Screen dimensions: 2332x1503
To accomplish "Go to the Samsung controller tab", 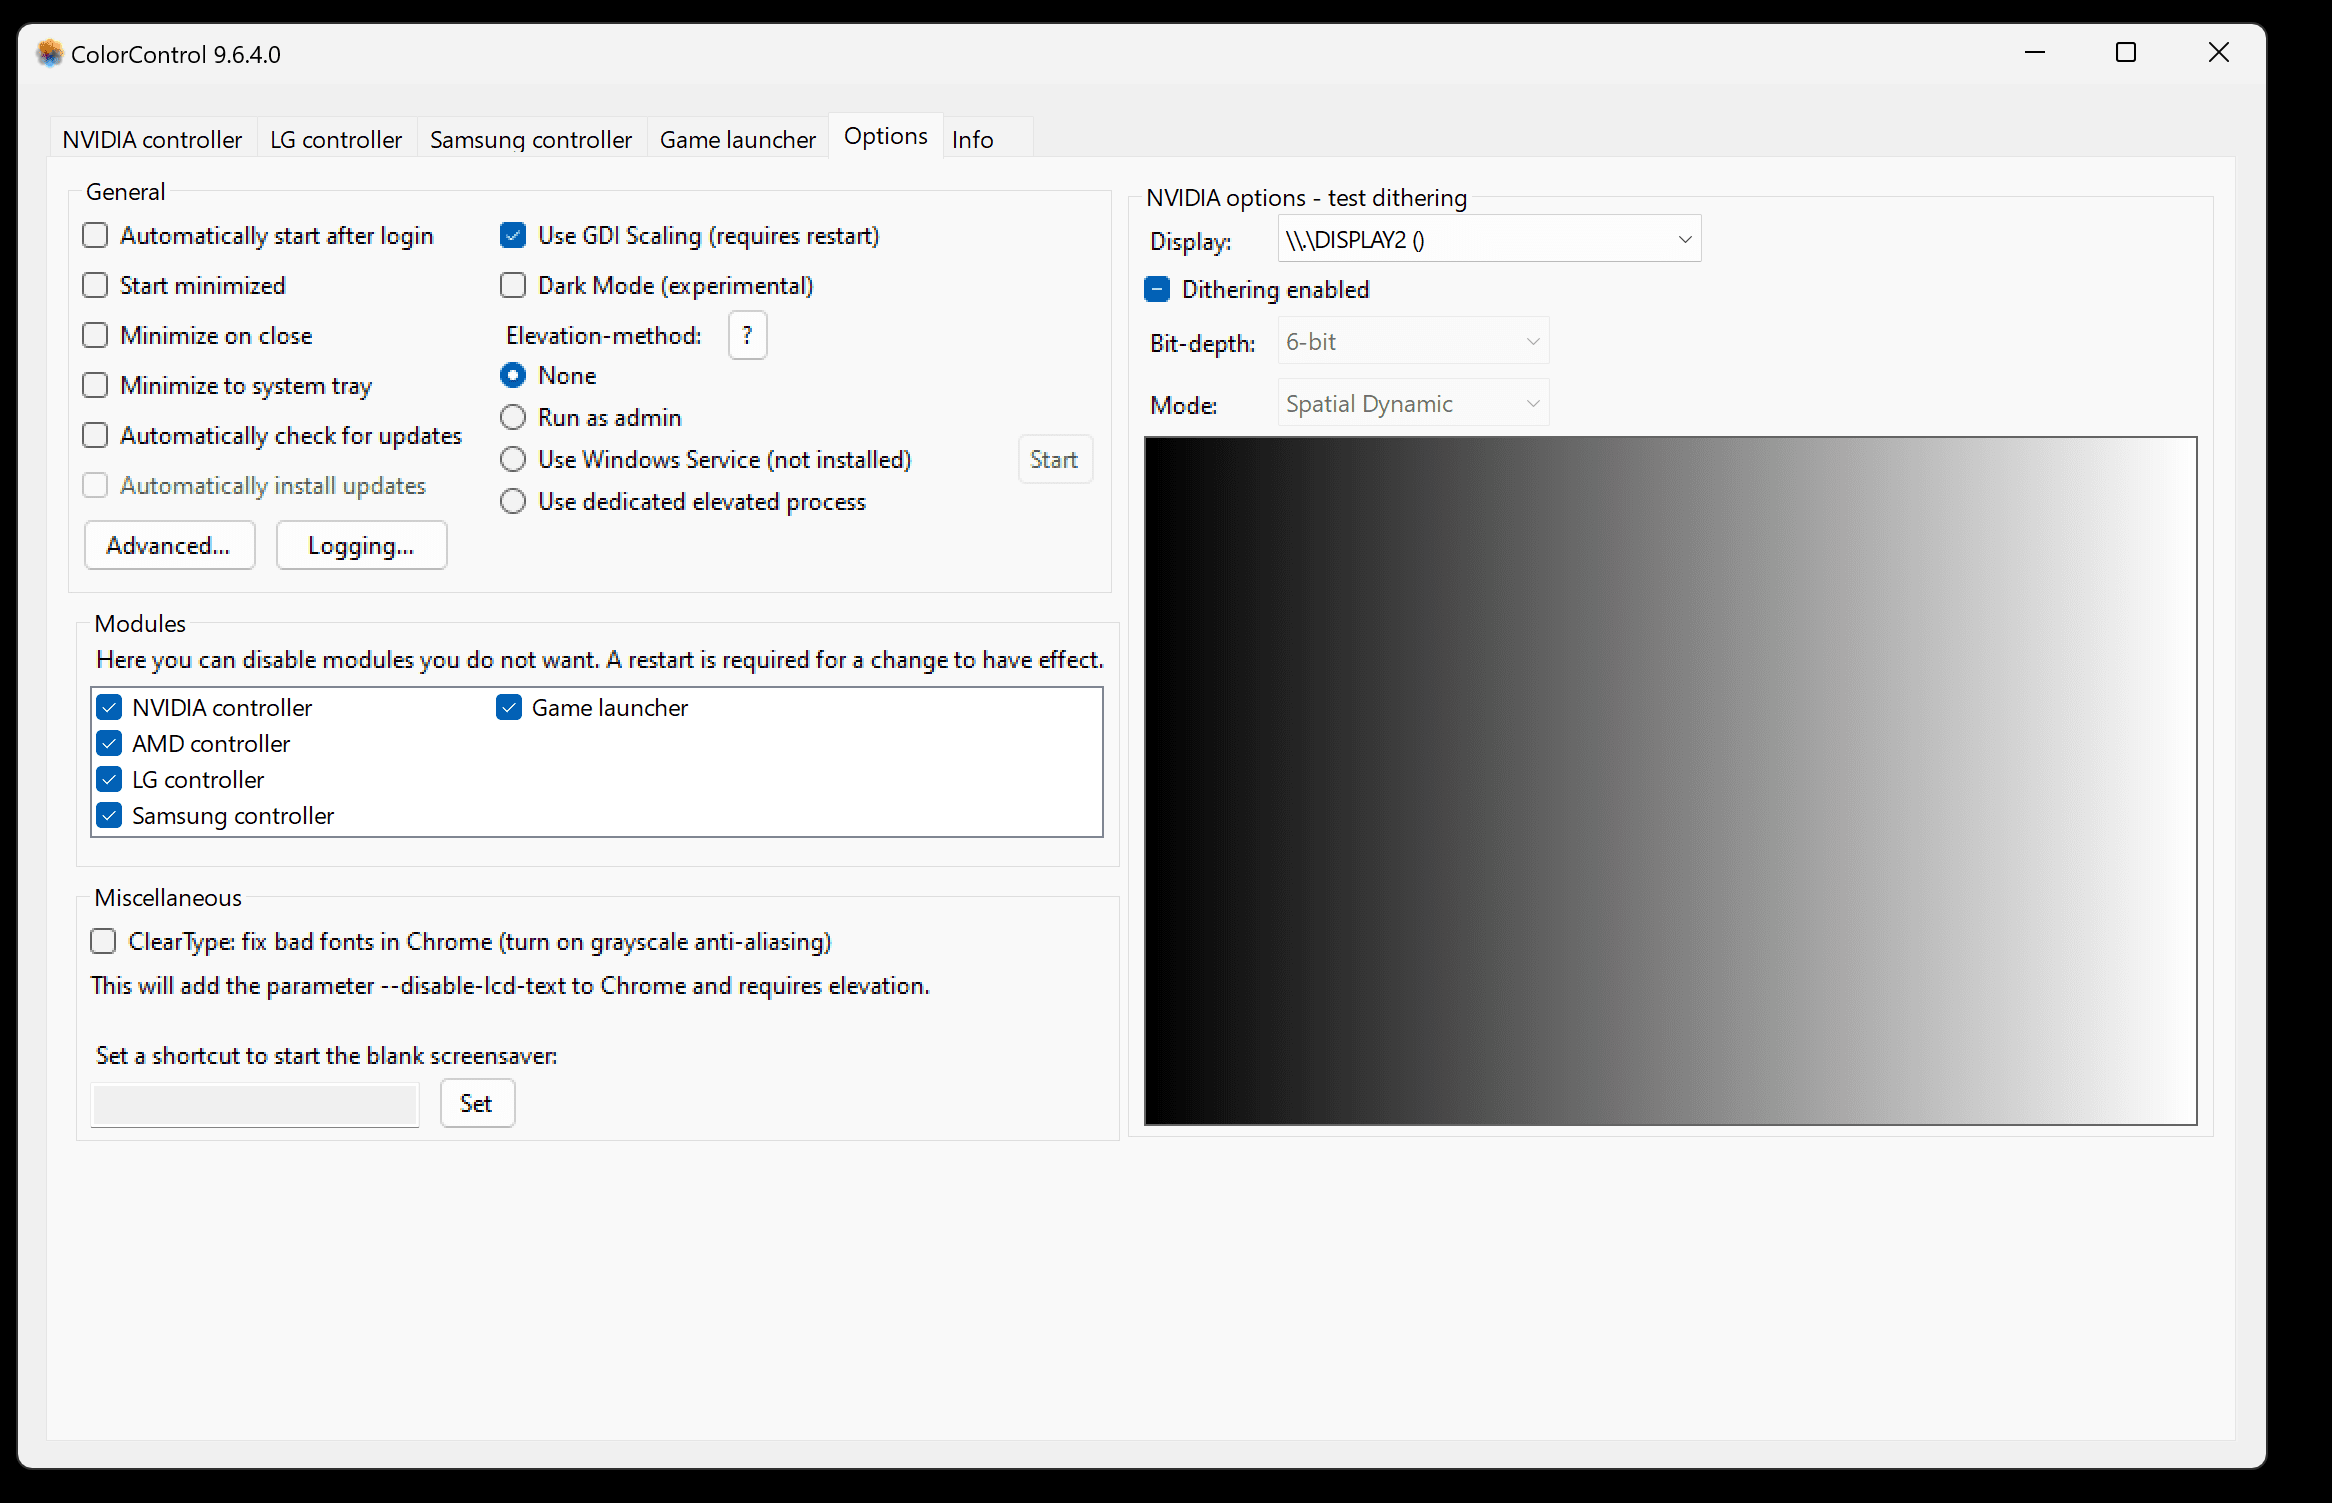I will [x=531, y=139].
